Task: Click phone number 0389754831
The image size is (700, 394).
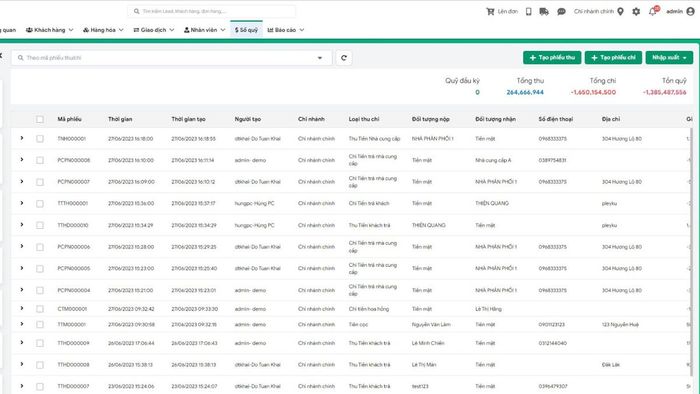Action: pyautogui.click(x=552, y=160)
